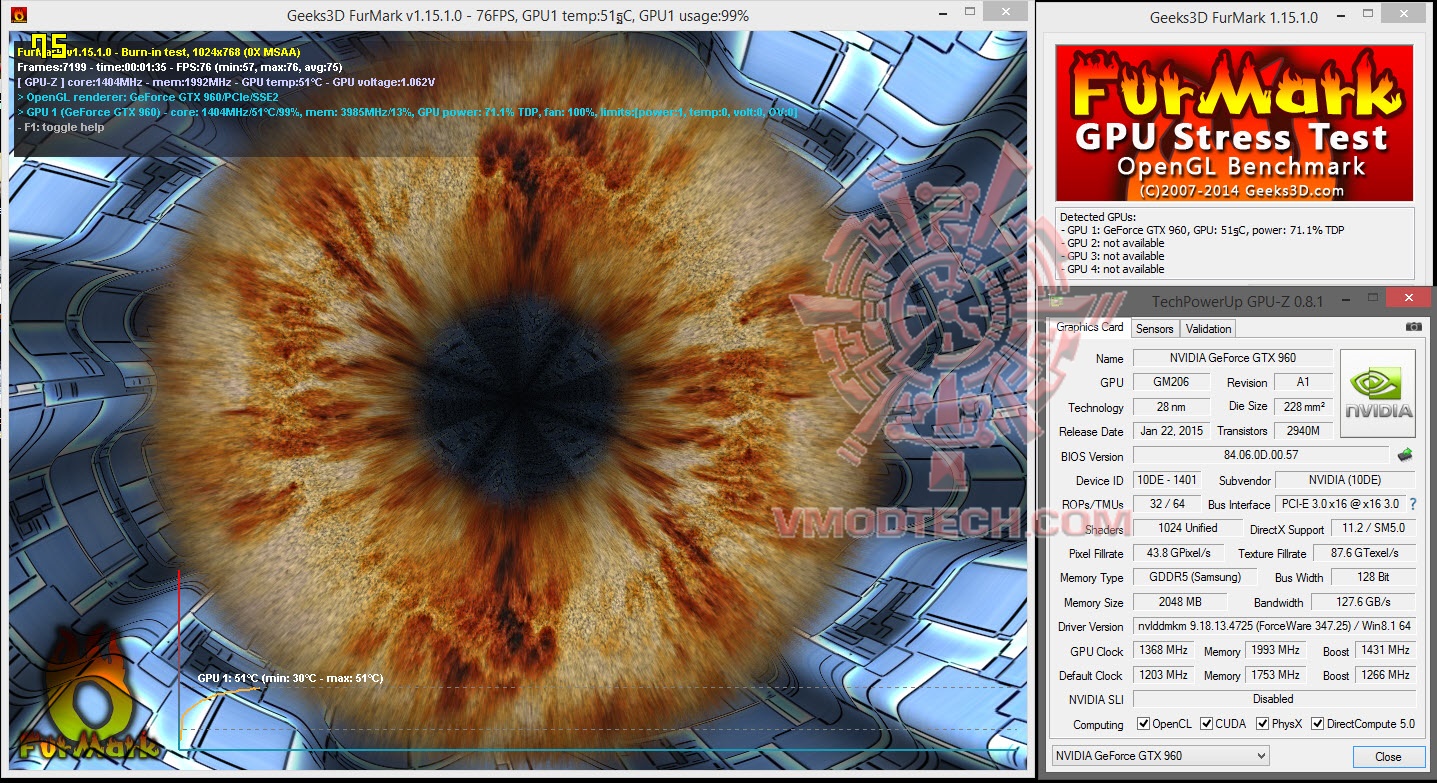
Task: Click the NVIDIA SLI field showing Disabled
Action: (1275, 699)
